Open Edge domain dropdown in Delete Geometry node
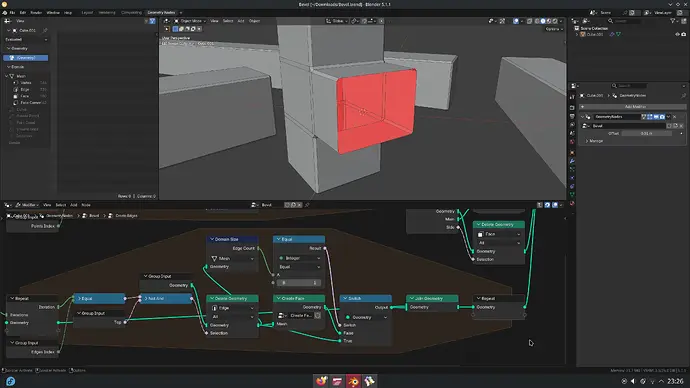This screenshot has height=388, width=690. coord(232,308)
